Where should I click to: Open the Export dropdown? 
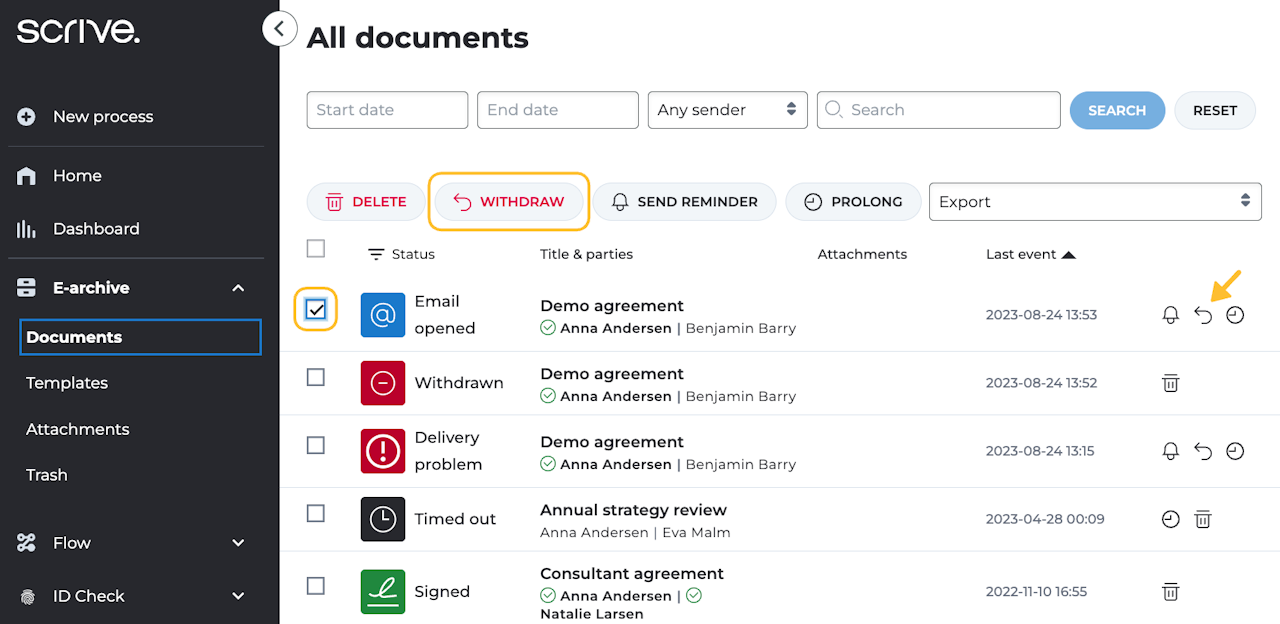point(1095,201)
